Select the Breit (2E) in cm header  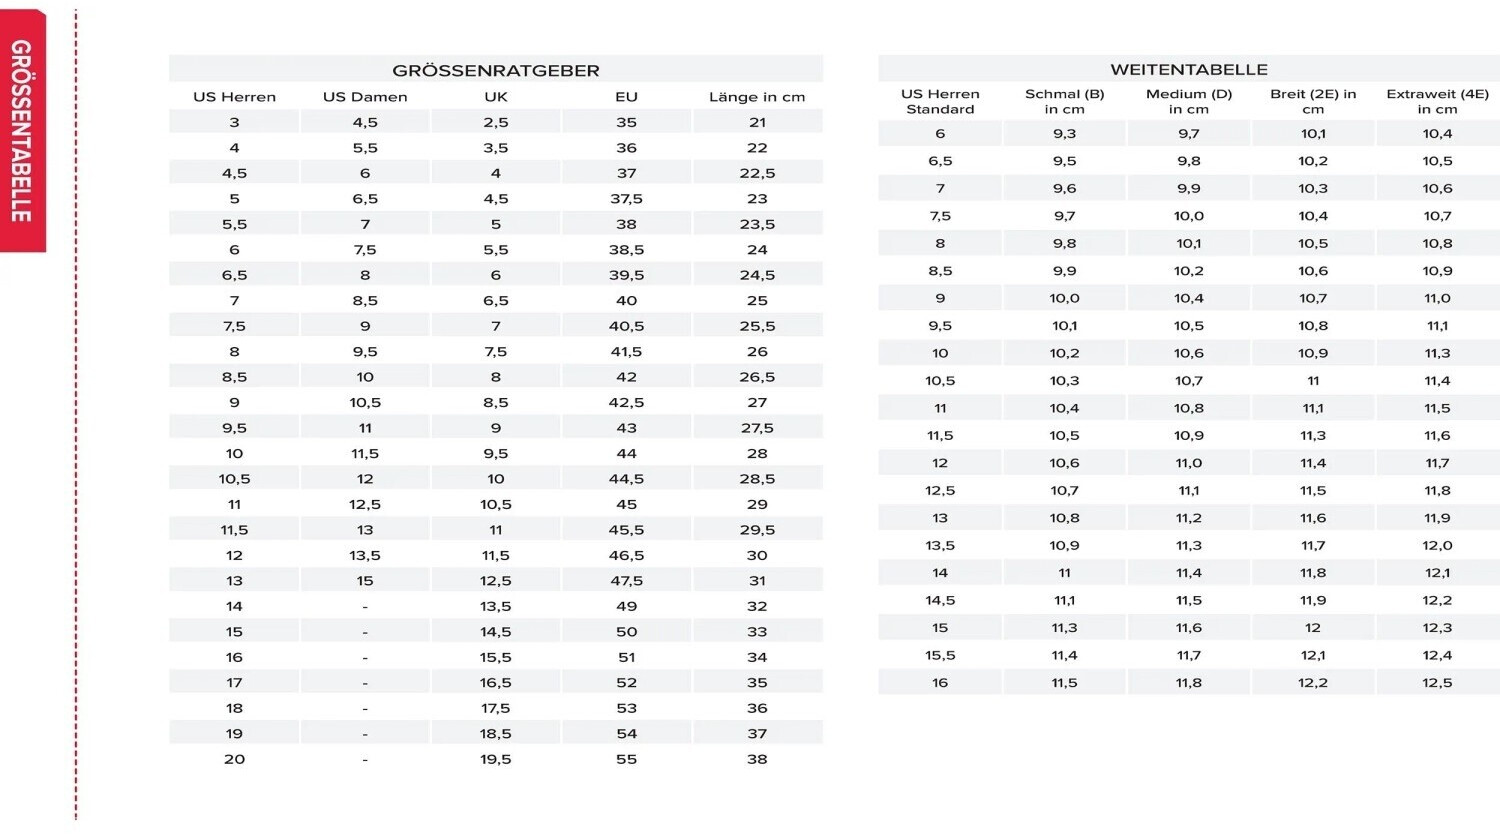point(1313,101)
